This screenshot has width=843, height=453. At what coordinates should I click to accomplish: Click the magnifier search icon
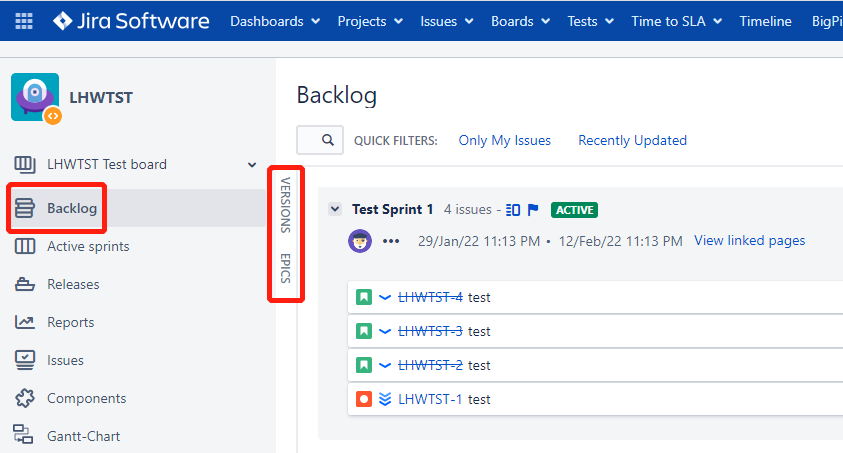pyautogui.click(x=327, y=140)
